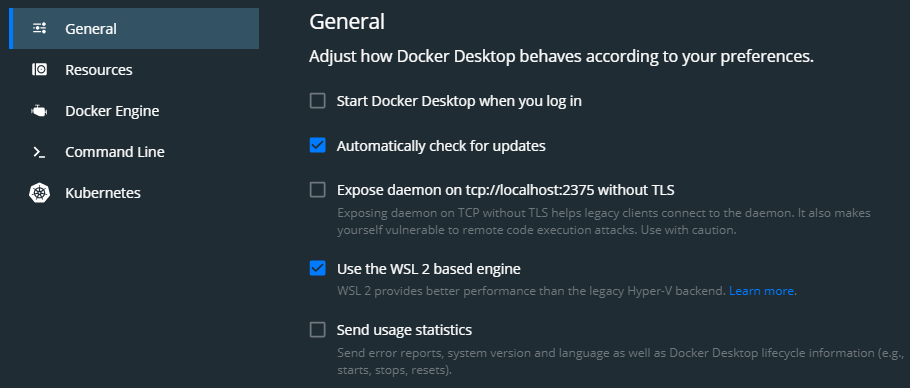Click the 'Send usage statistics' label text
Image resolution: width=910 pixels, height=388 pixels.
point(404,330)
